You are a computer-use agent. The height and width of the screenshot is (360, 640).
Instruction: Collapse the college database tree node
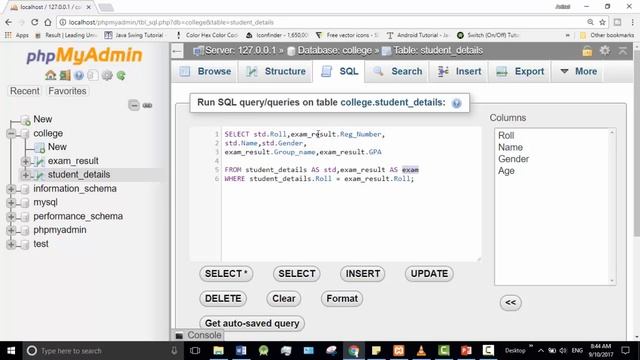tap(11, 133)
